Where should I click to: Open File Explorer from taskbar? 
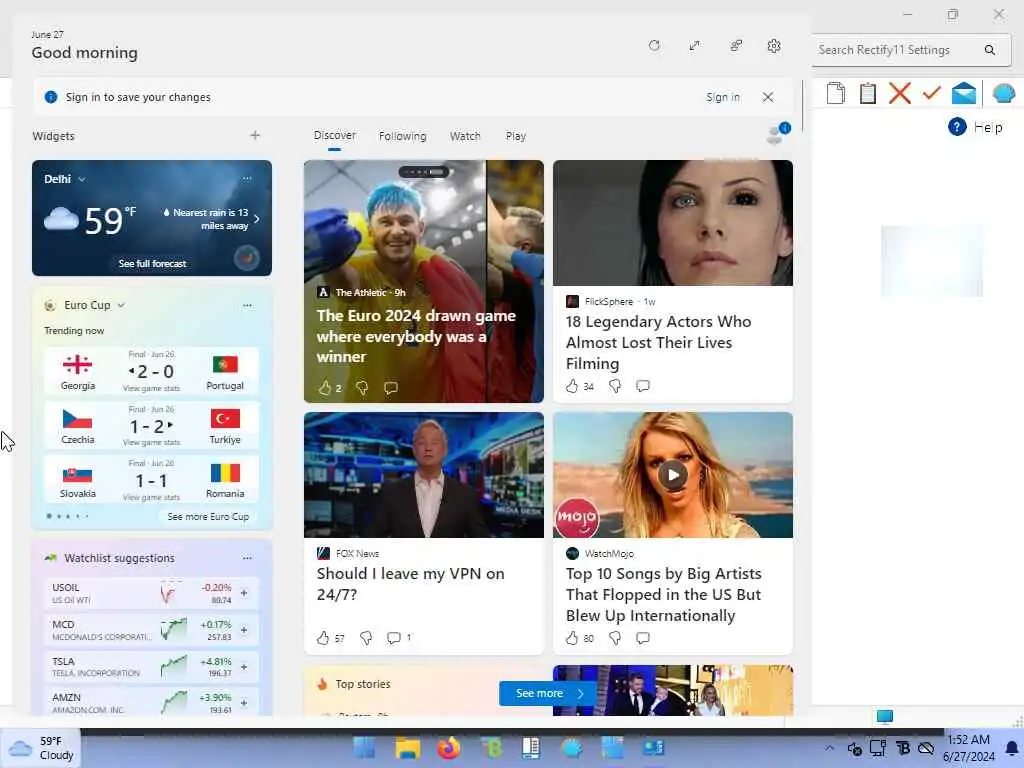pyautogui.click(x=408, y=748)
